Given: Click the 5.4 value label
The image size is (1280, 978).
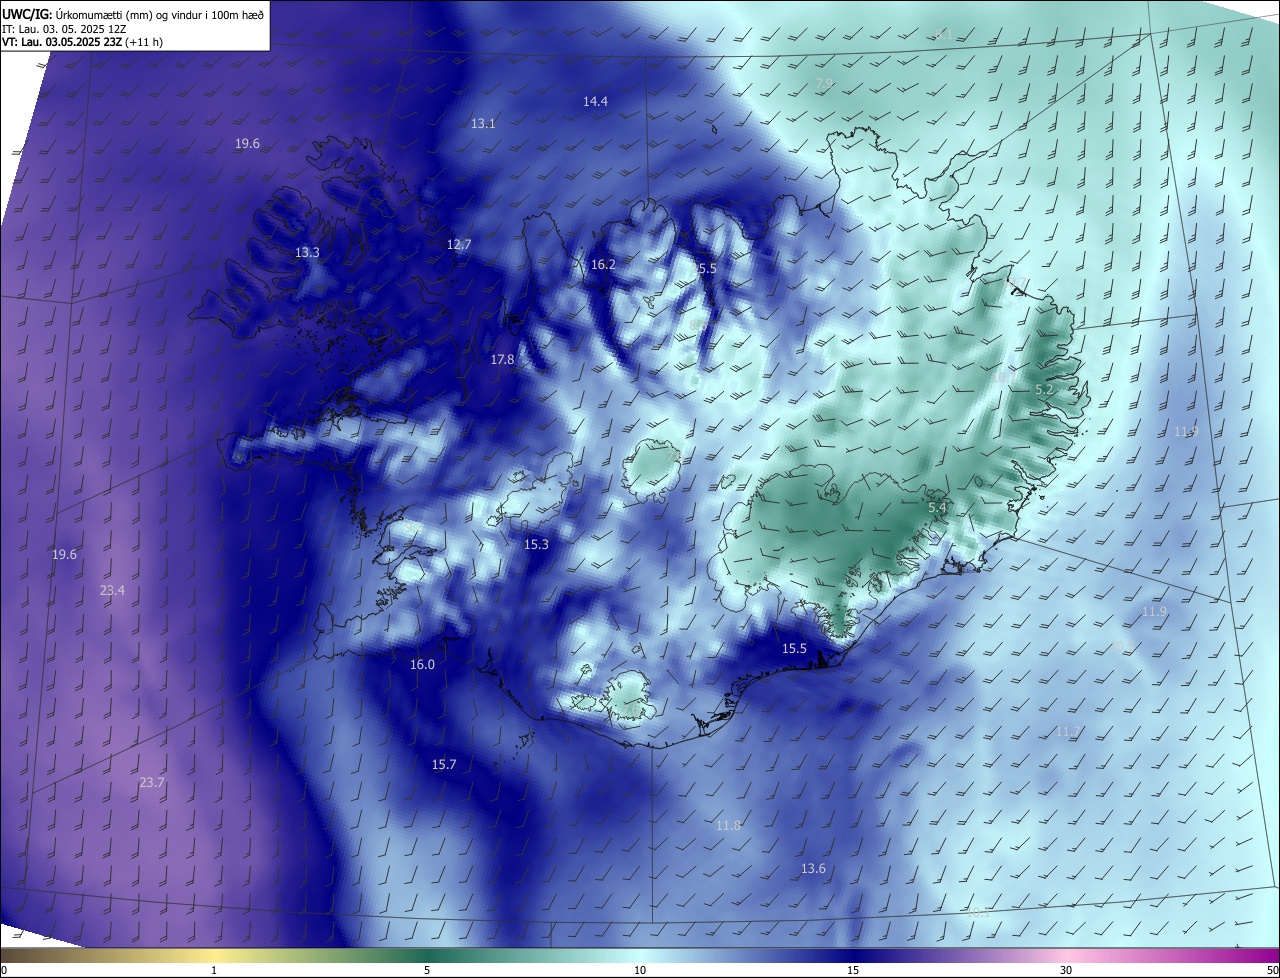Looking at the screenshot, I should (937, 508).
